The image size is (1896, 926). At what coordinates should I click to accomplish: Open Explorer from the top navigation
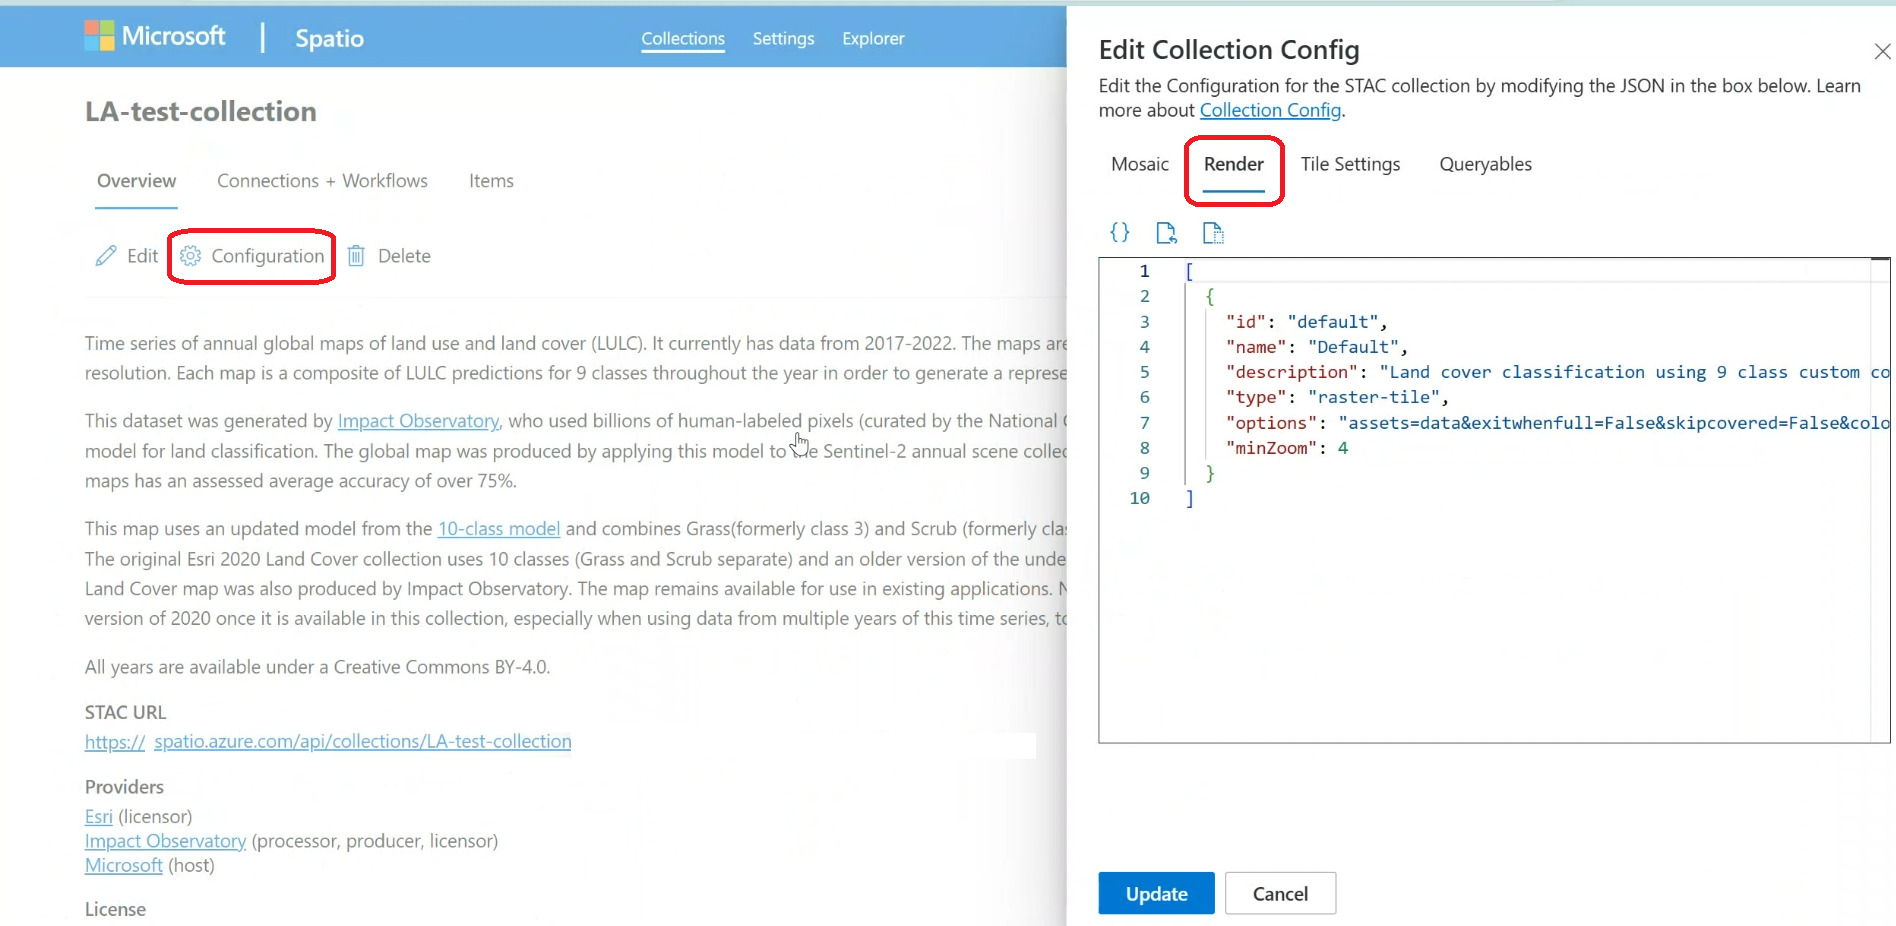pyautogui.click(x=873, y=38)
